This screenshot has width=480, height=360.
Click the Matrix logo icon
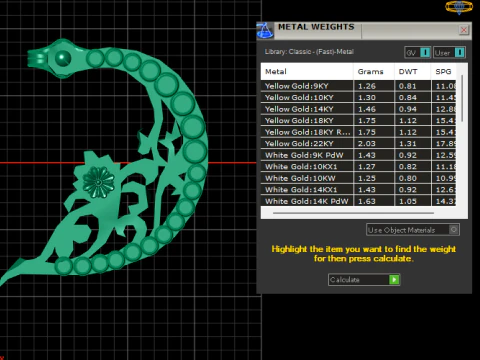[x=459, y=7]
